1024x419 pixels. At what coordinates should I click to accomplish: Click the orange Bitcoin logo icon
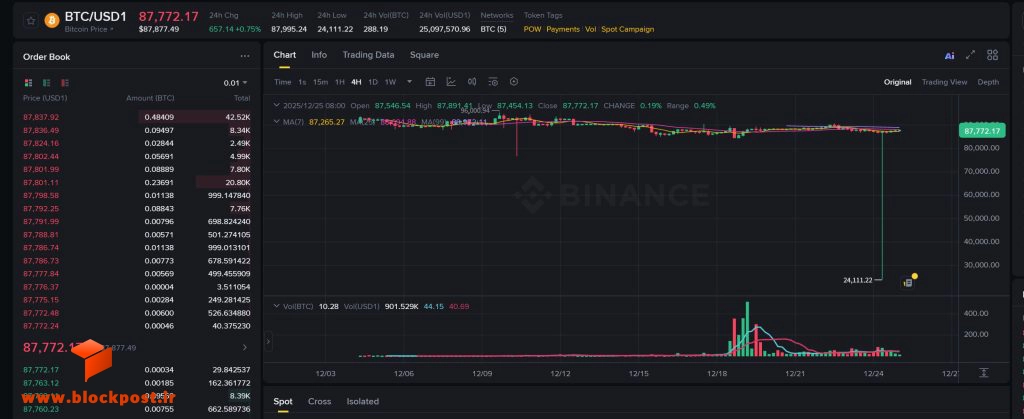tap(52, 21)
